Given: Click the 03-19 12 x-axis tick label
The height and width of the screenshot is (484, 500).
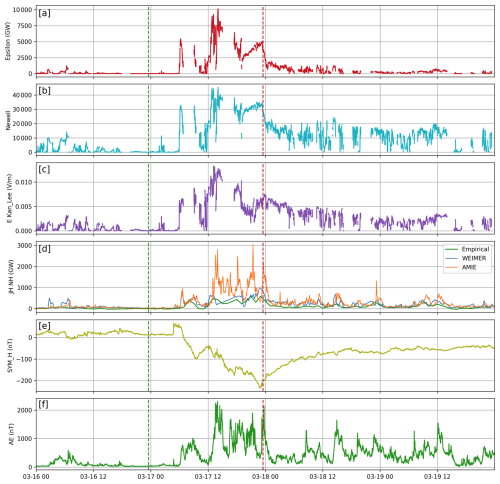Looking at the screenshot, I should [437, 476].
